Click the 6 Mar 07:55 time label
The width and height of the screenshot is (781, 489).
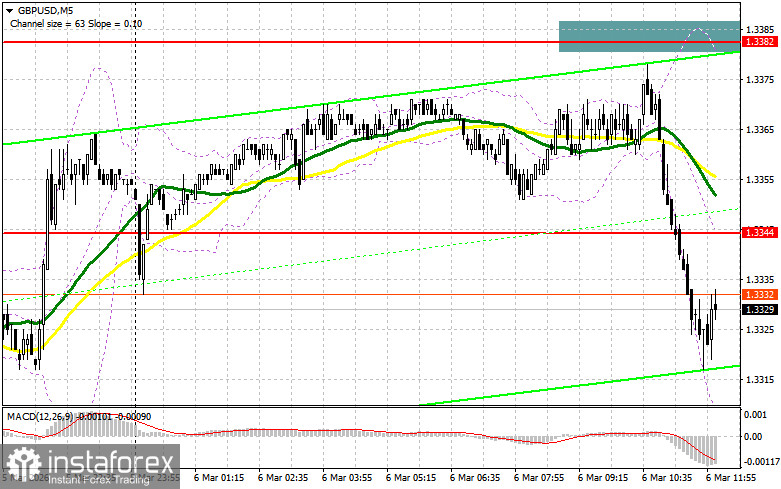click(539, 478)
